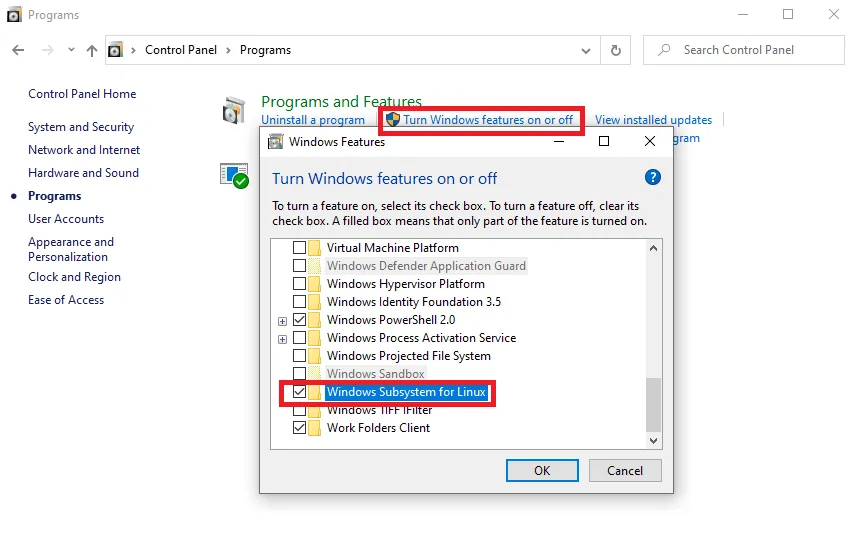Check Windows Process Activation Service
This screenshot has height=545, width=857.
[299, 338]
